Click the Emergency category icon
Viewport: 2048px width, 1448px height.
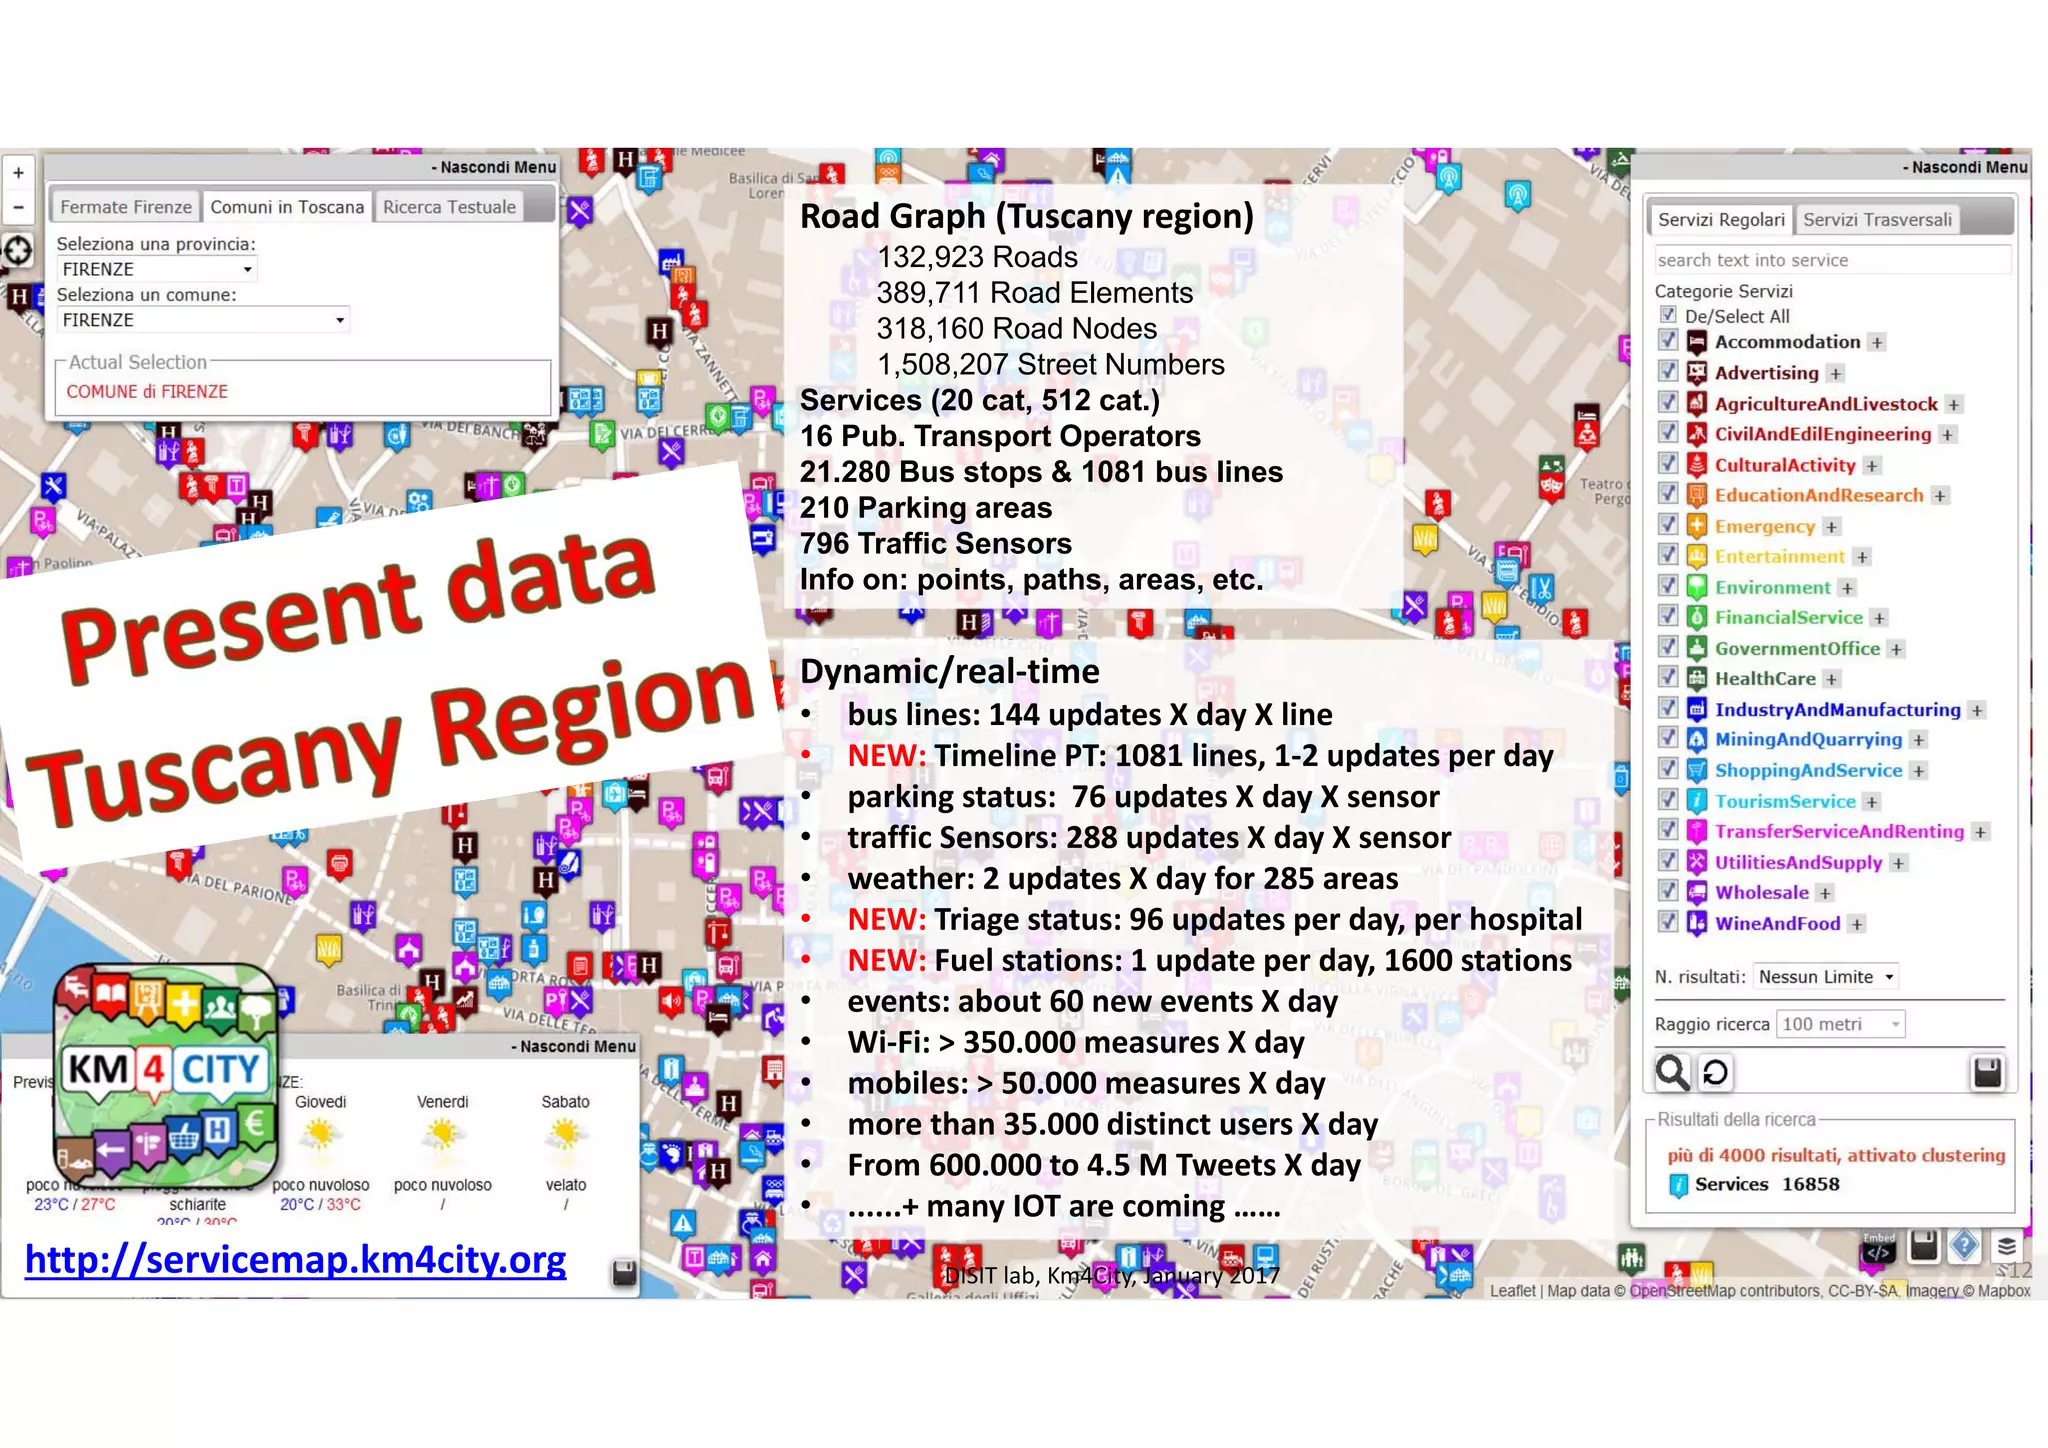click(1696, 526)
